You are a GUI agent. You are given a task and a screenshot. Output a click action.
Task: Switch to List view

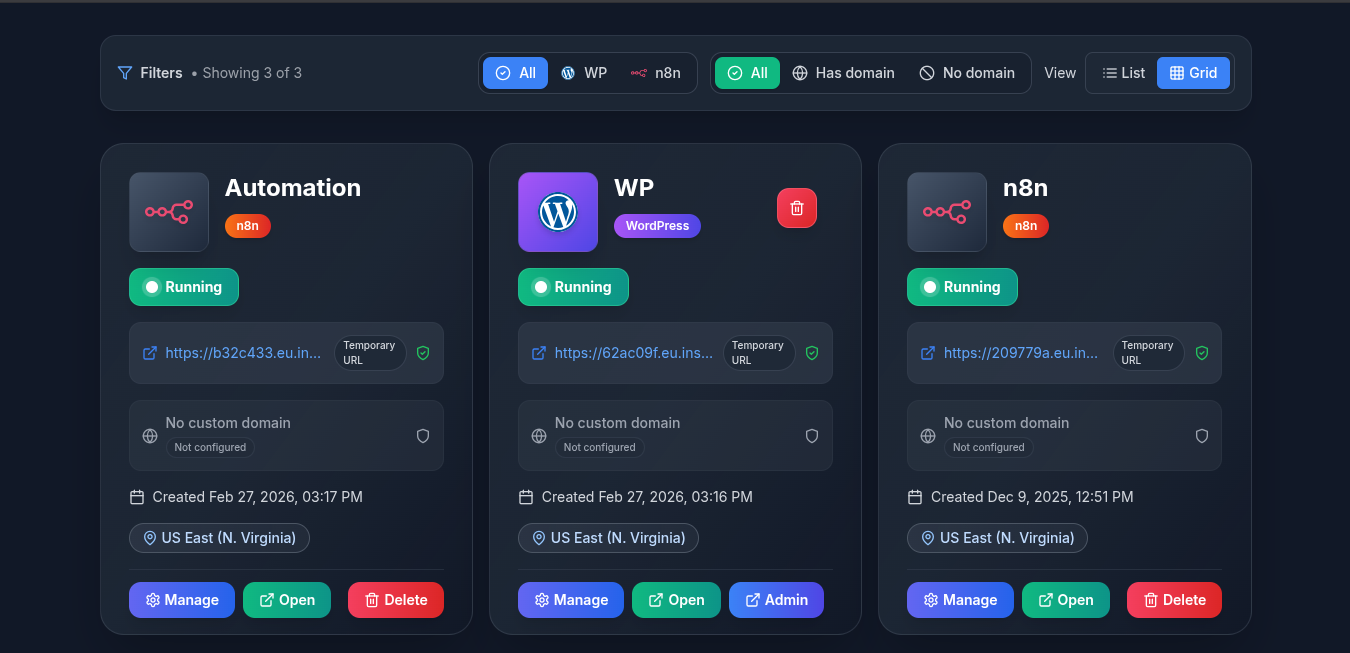[1123, 73]
